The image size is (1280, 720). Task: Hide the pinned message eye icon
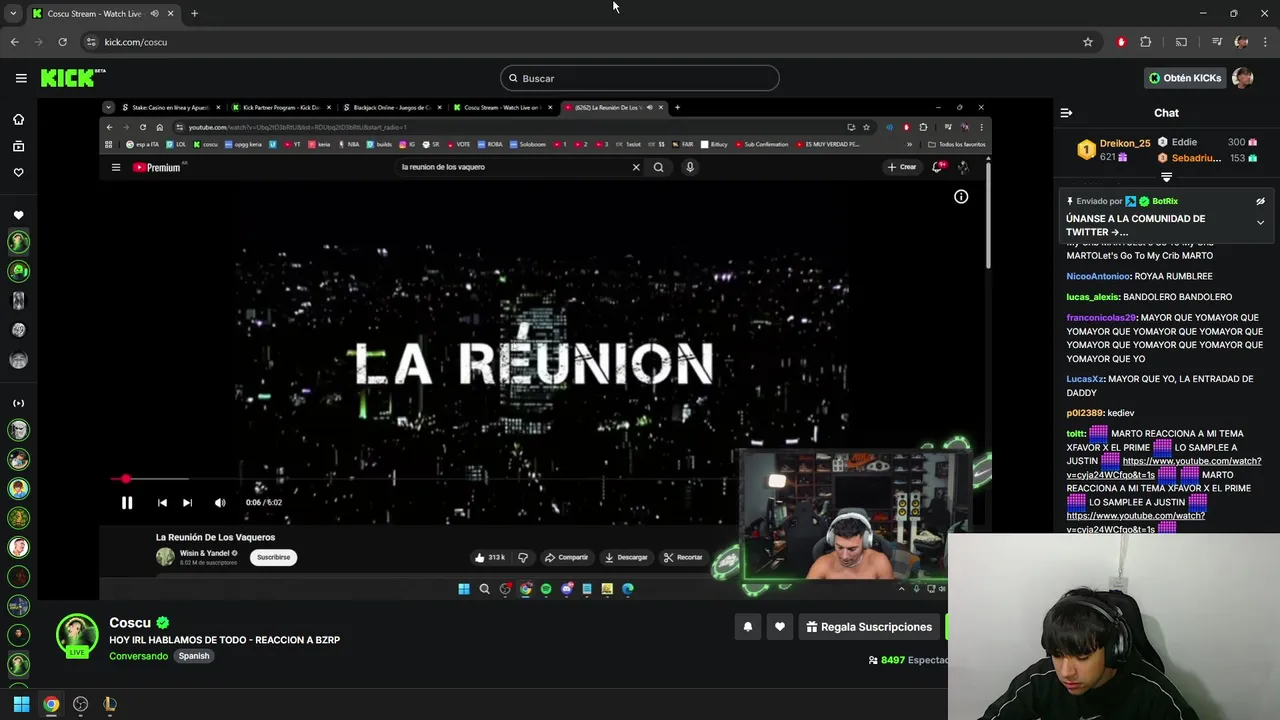coord(1260,201)
